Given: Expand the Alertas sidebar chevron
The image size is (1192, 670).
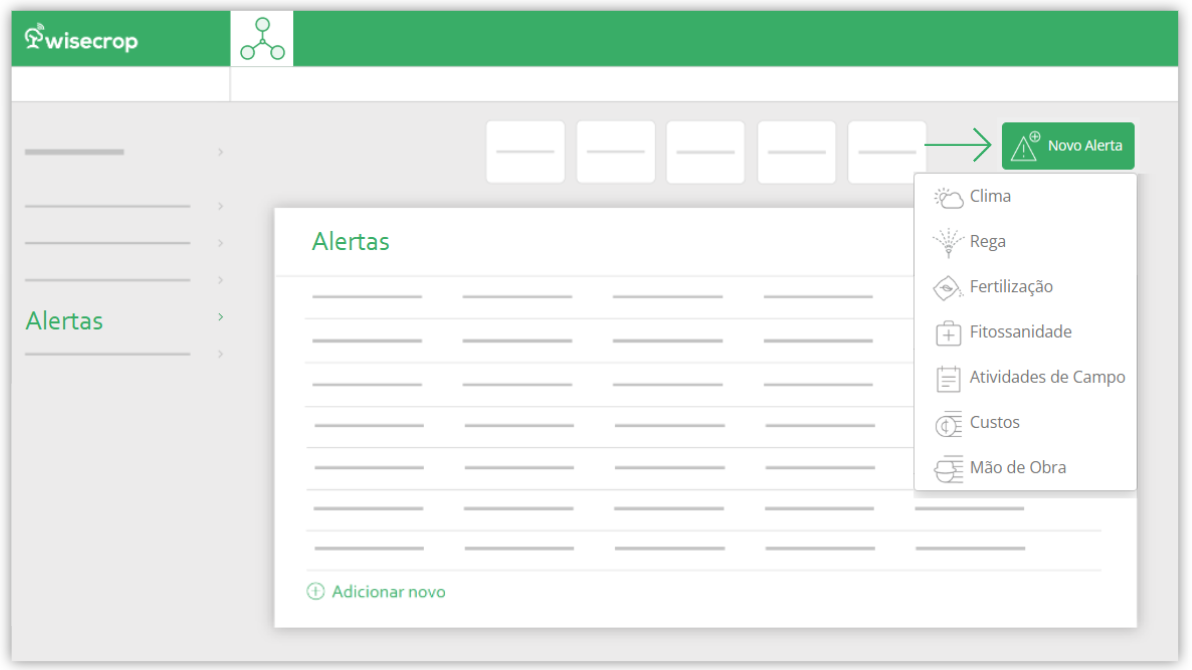Looking at the screenshot, I should click(x=220, y=317).
